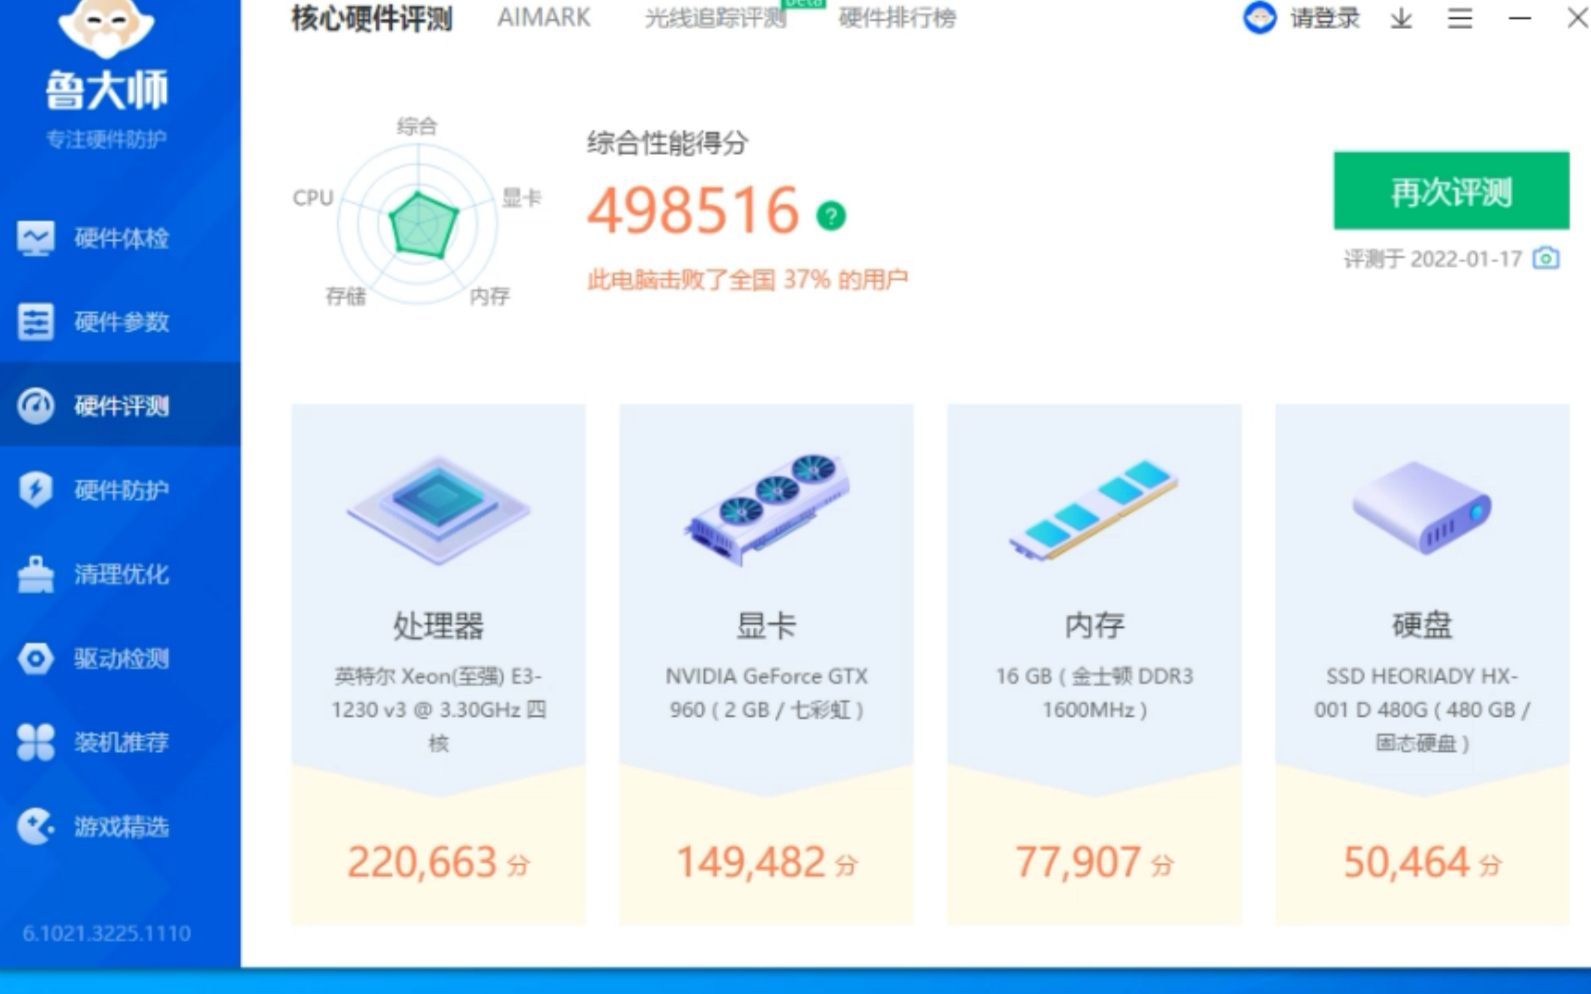Switch to the AIMARK tab

point(544,18)
